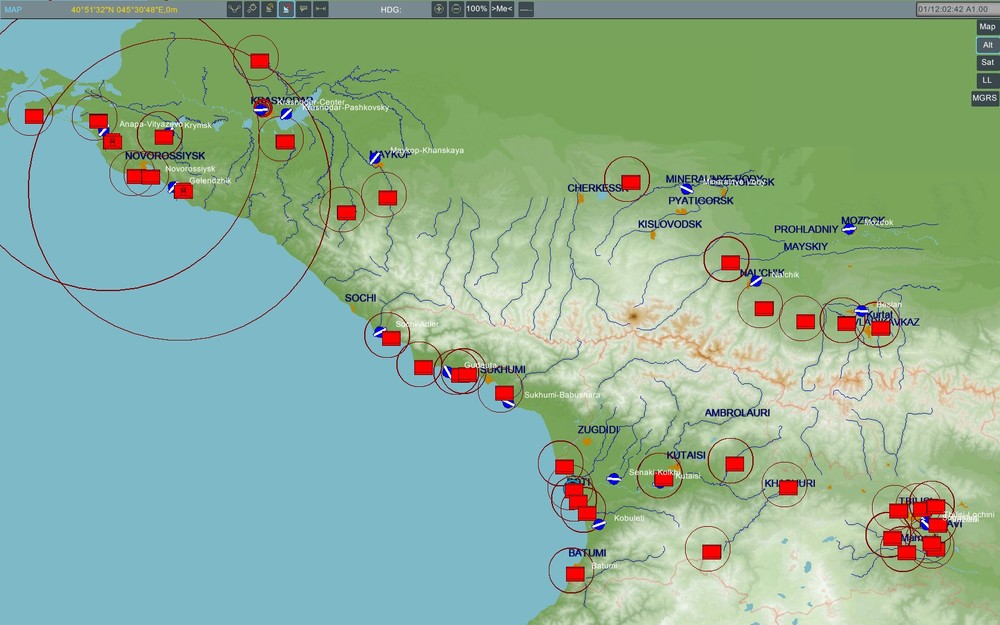Select Krasnodar-Pashkovsky airfield icon
Image resolution: width=1000 pixels, height=625 pixels.
coord(287,114)
